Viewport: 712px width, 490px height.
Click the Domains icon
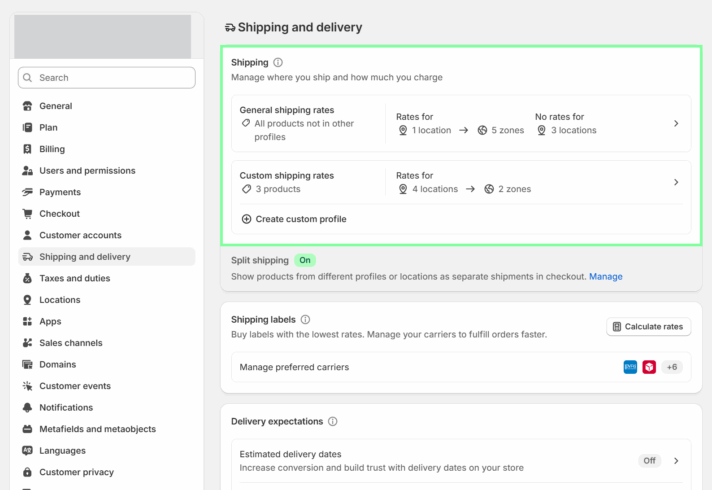click(x=27, y=364)
